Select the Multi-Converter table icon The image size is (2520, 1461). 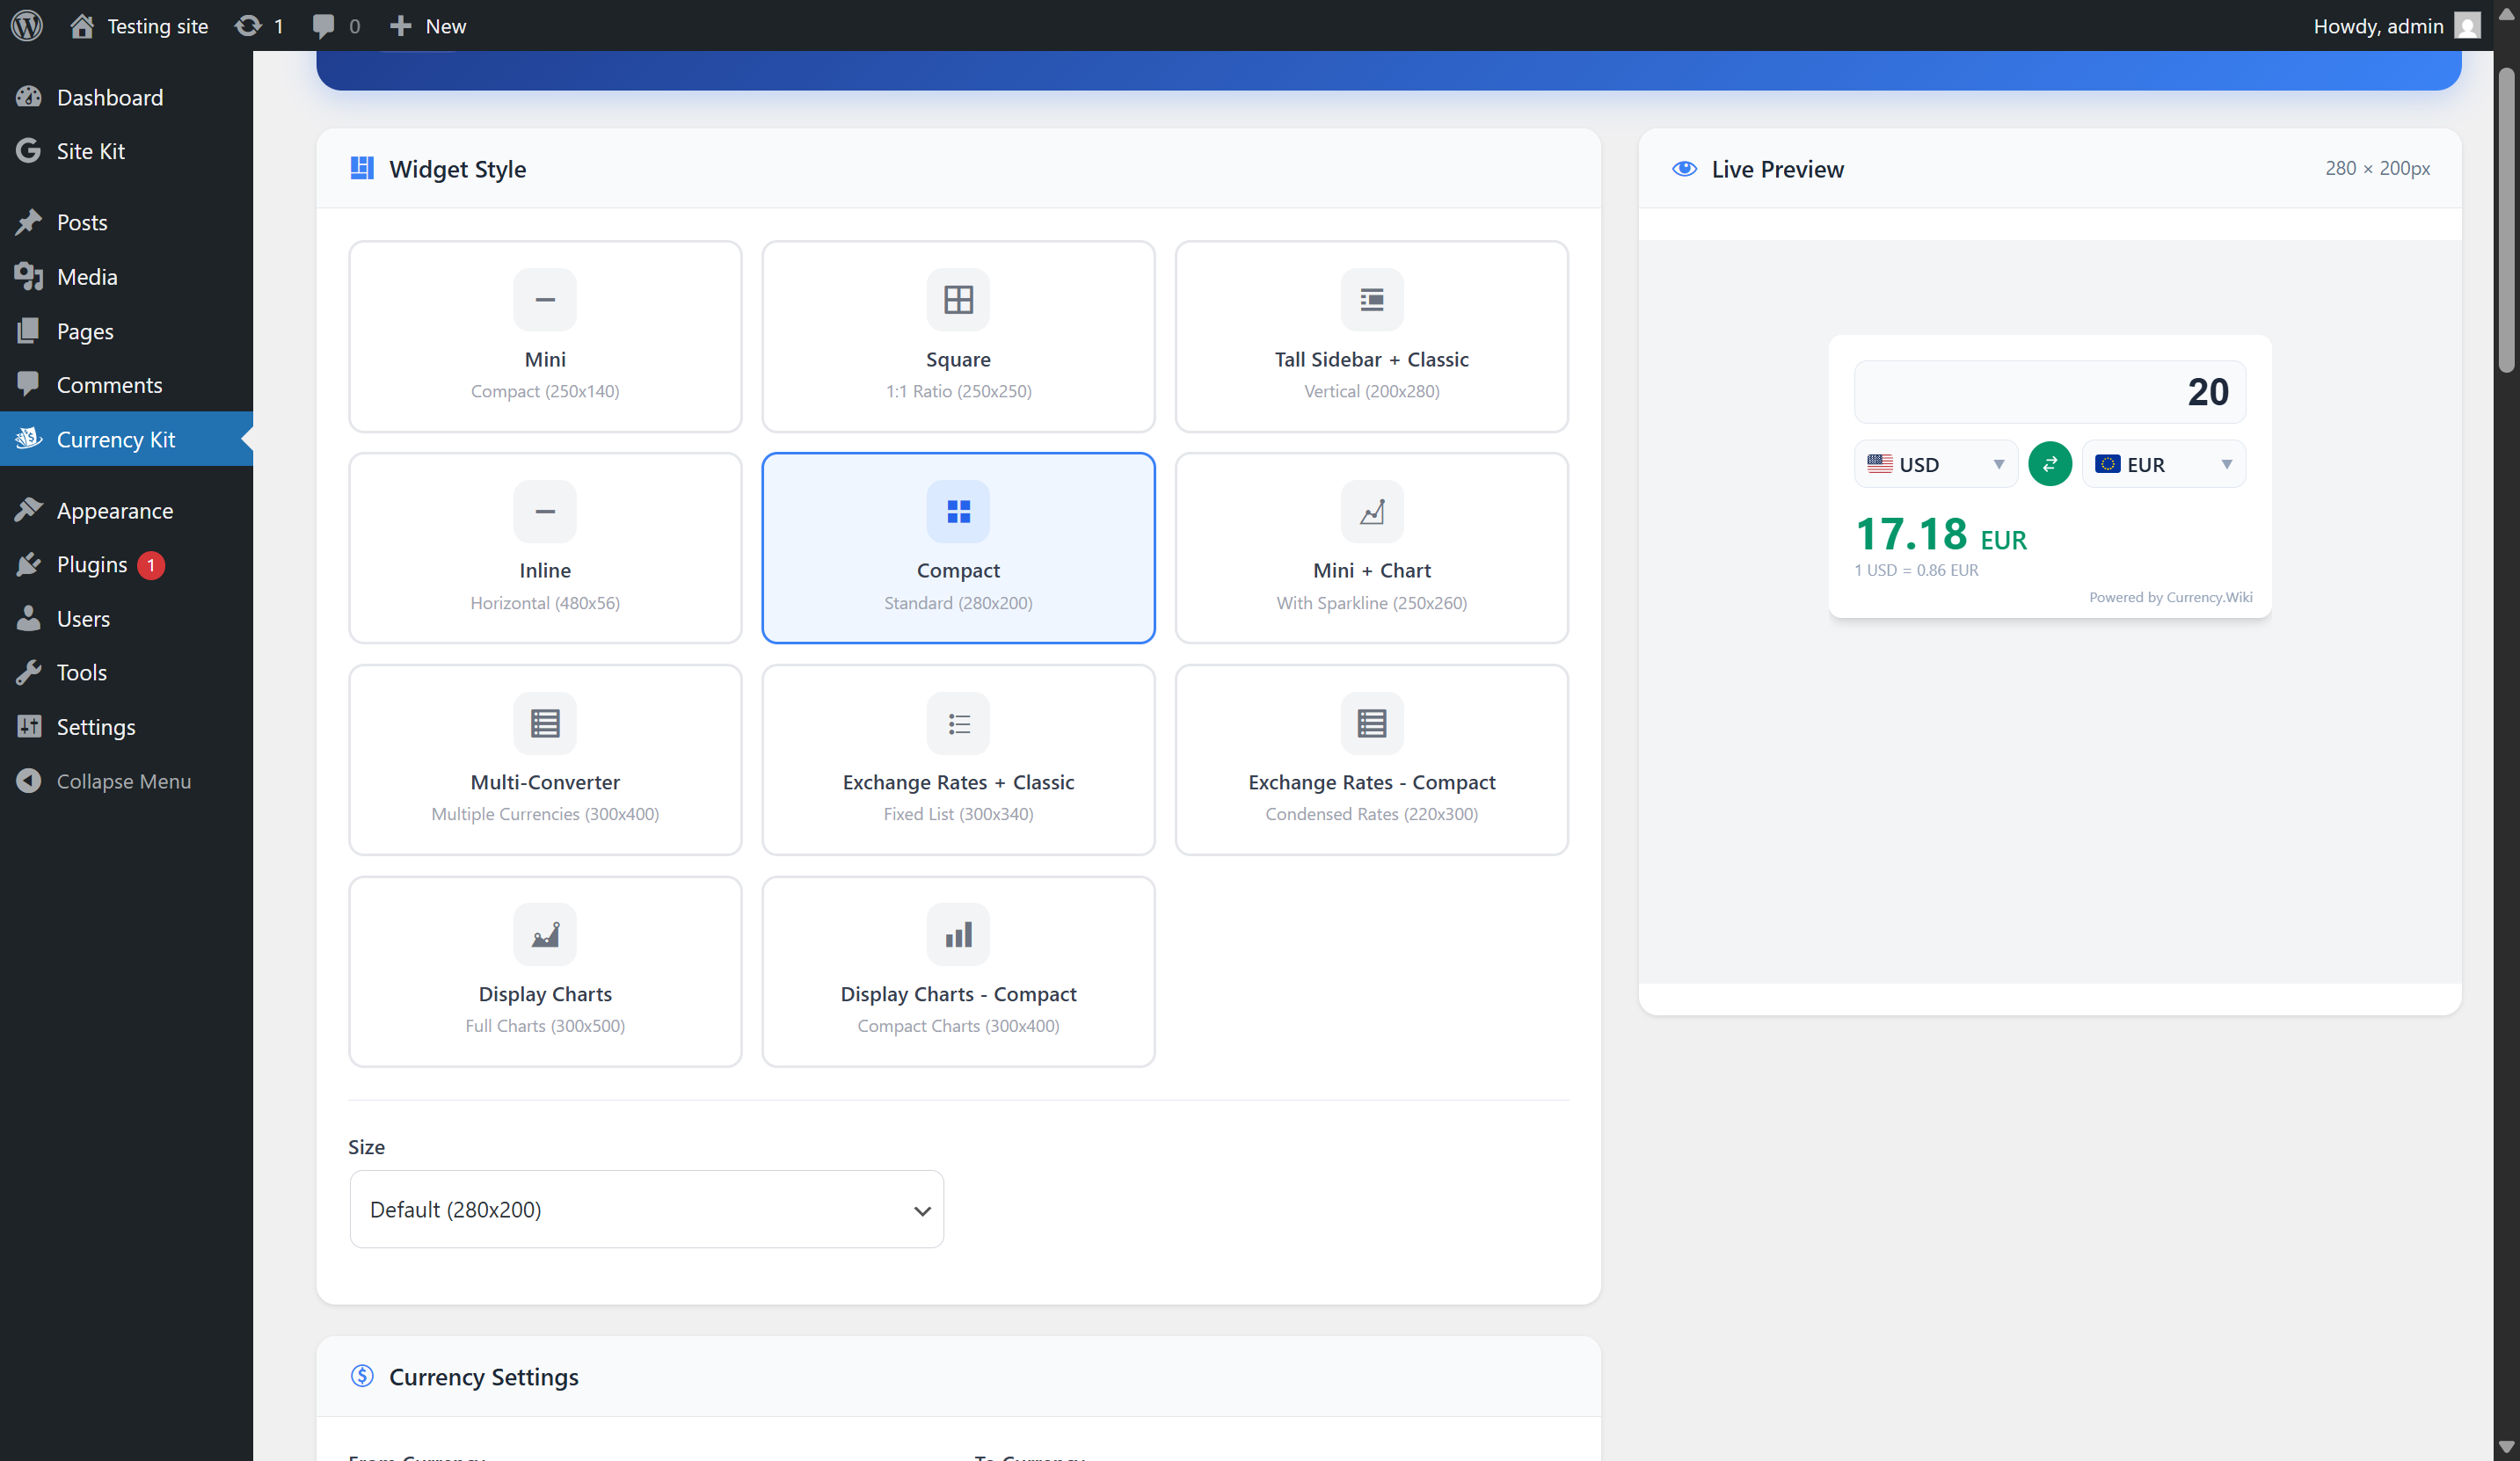tap(544, 723)
